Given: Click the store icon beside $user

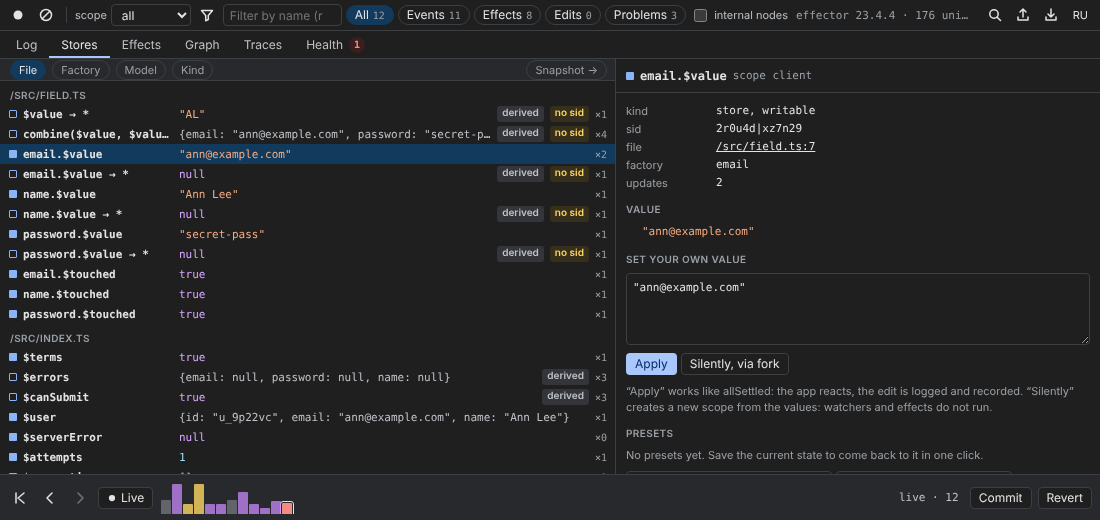Looking at the screenshot, I should point(13,417).
